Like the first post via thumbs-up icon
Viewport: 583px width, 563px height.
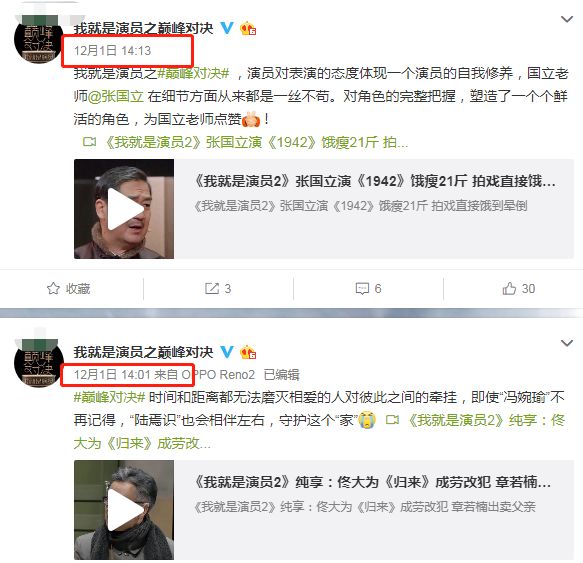point(509,289)
